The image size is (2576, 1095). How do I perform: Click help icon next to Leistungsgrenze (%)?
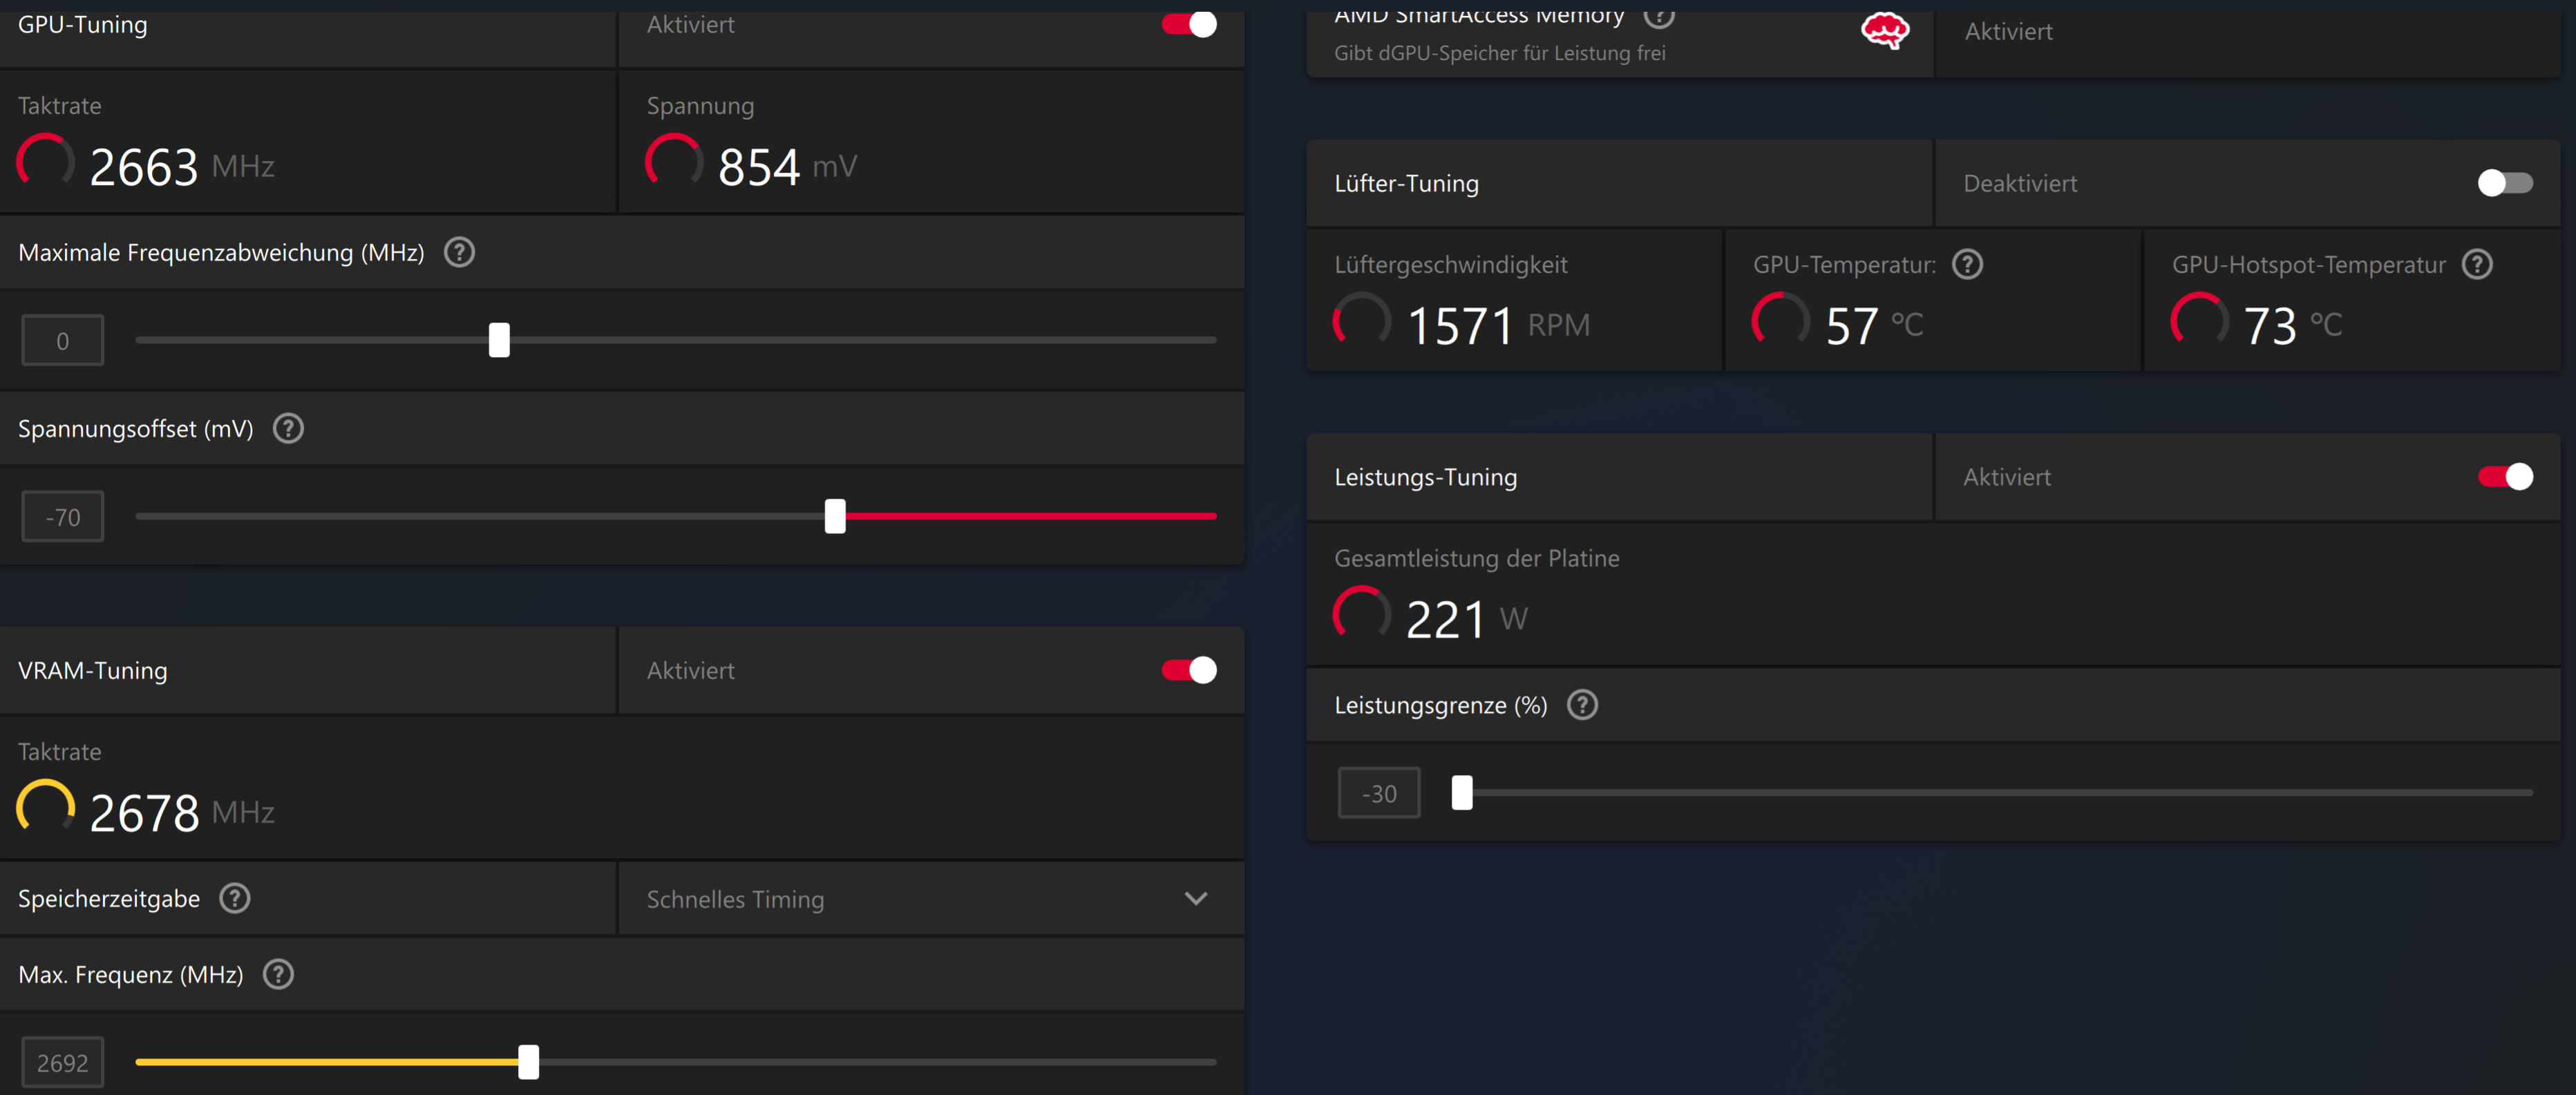point(1582,705)
